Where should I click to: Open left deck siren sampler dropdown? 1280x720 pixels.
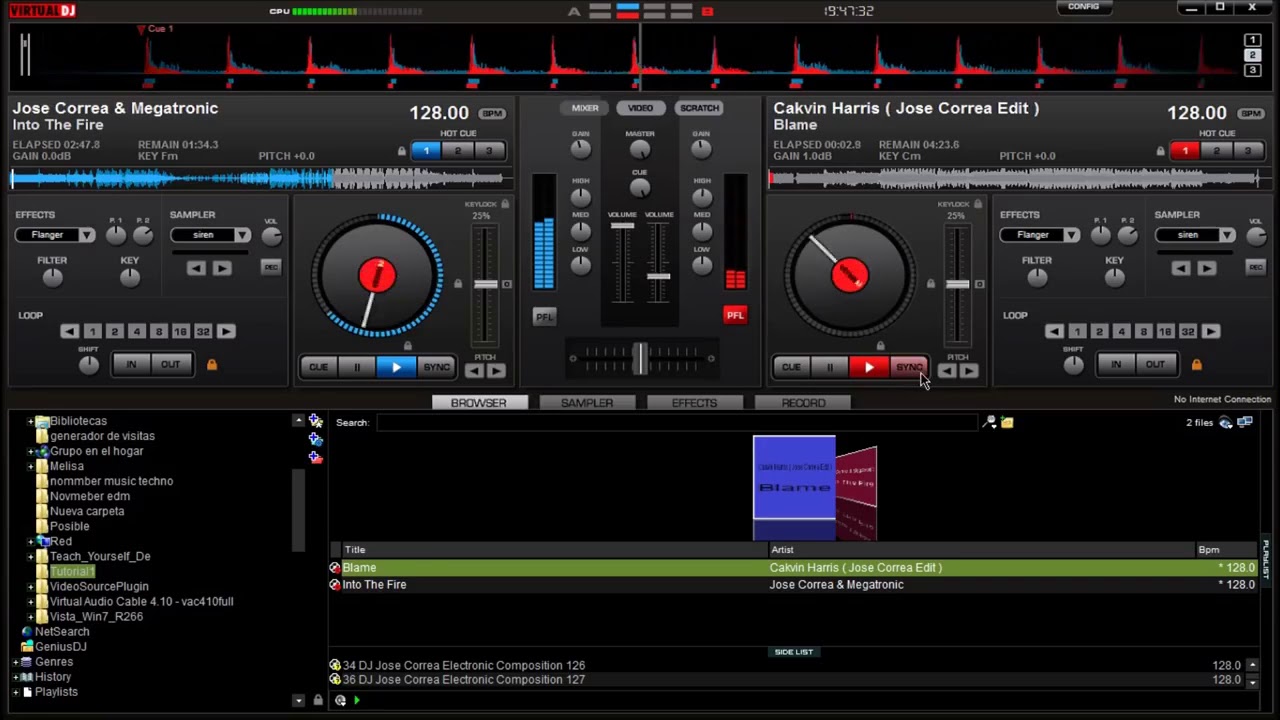[242, 235]
